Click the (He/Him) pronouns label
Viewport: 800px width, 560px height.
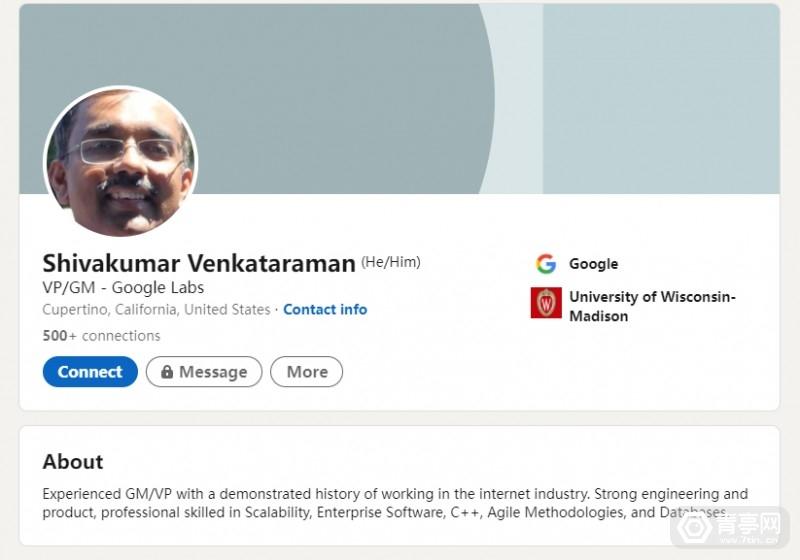[x=391, y=262]
